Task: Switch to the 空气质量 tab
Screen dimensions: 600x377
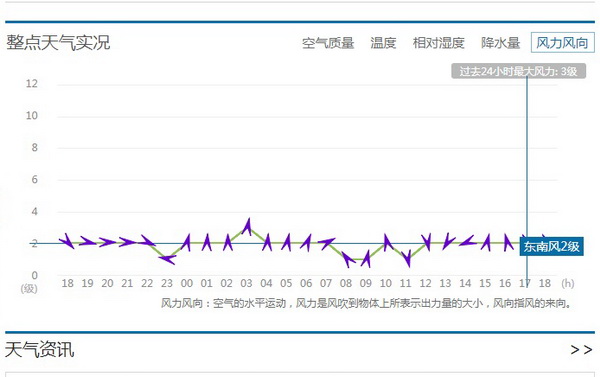Action: (x=328, y=43)
